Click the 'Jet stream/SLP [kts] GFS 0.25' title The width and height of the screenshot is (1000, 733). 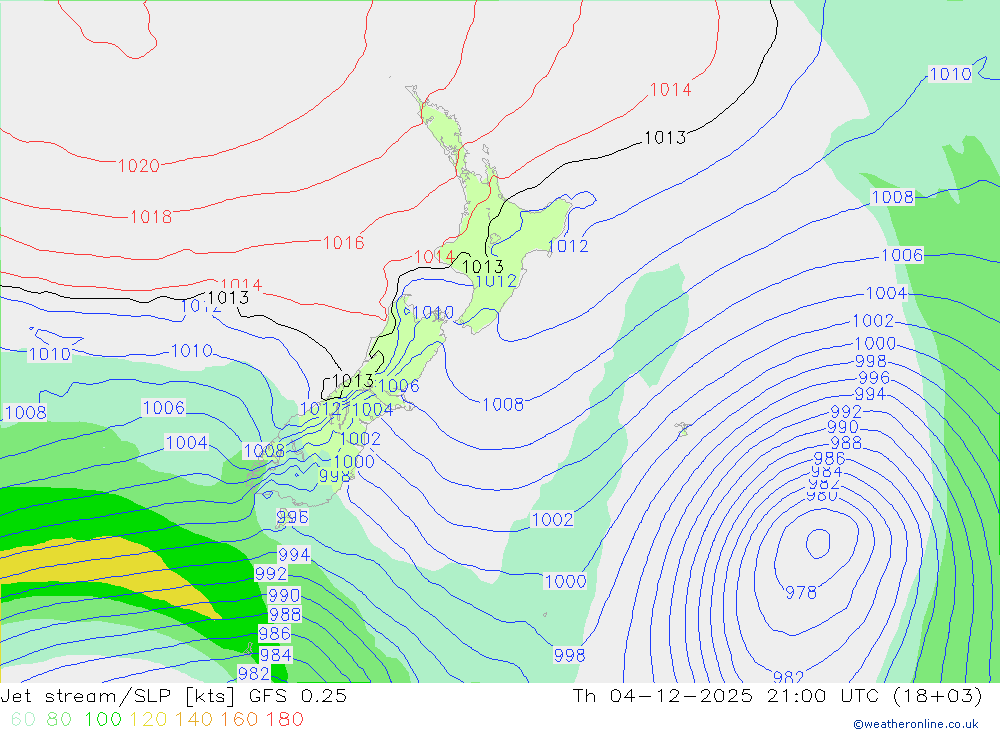pos(174,695)
